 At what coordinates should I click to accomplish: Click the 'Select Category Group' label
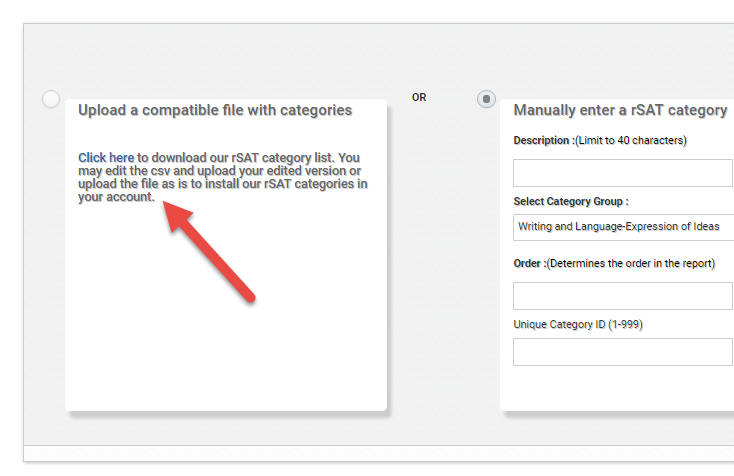[x=571, y=201]
